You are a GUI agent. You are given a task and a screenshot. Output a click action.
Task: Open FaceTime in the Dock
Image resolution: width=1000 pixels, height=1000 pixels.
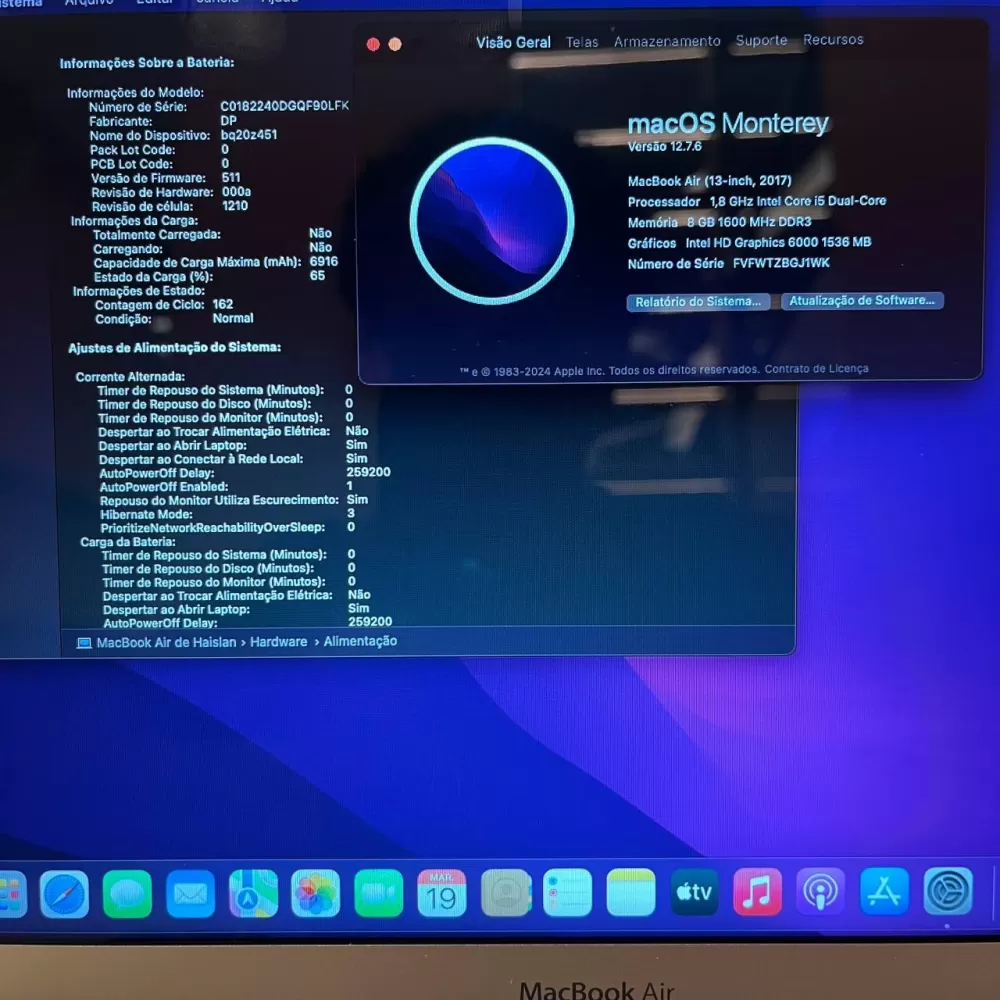(x=379, y=893)
